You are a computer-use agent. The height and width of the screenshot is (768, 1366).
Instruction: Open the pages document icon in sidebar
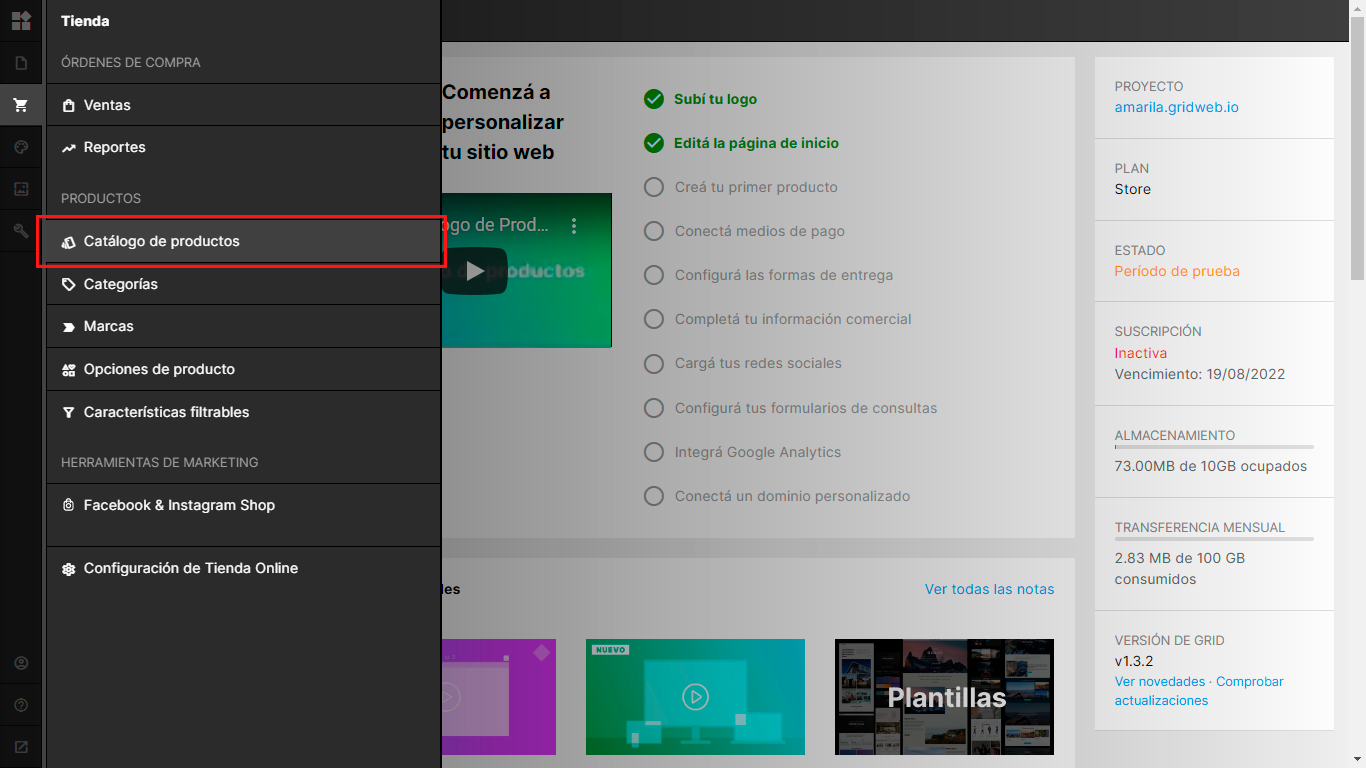[x=21, y=63]
